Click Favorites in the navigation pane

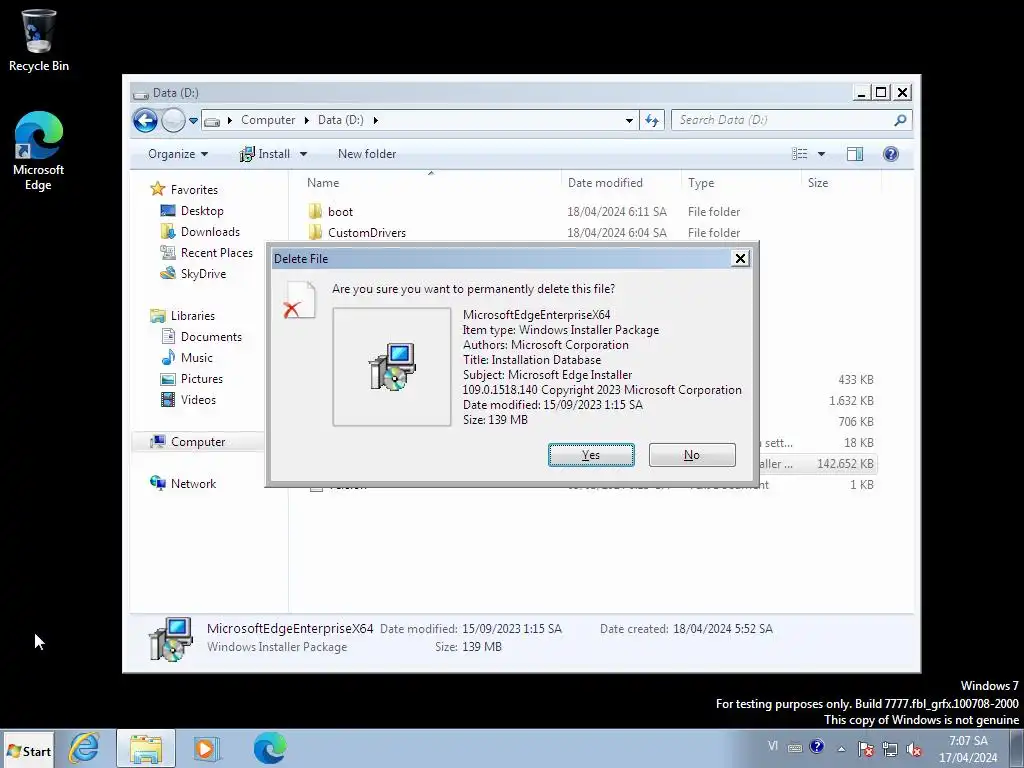pos(194,190)
